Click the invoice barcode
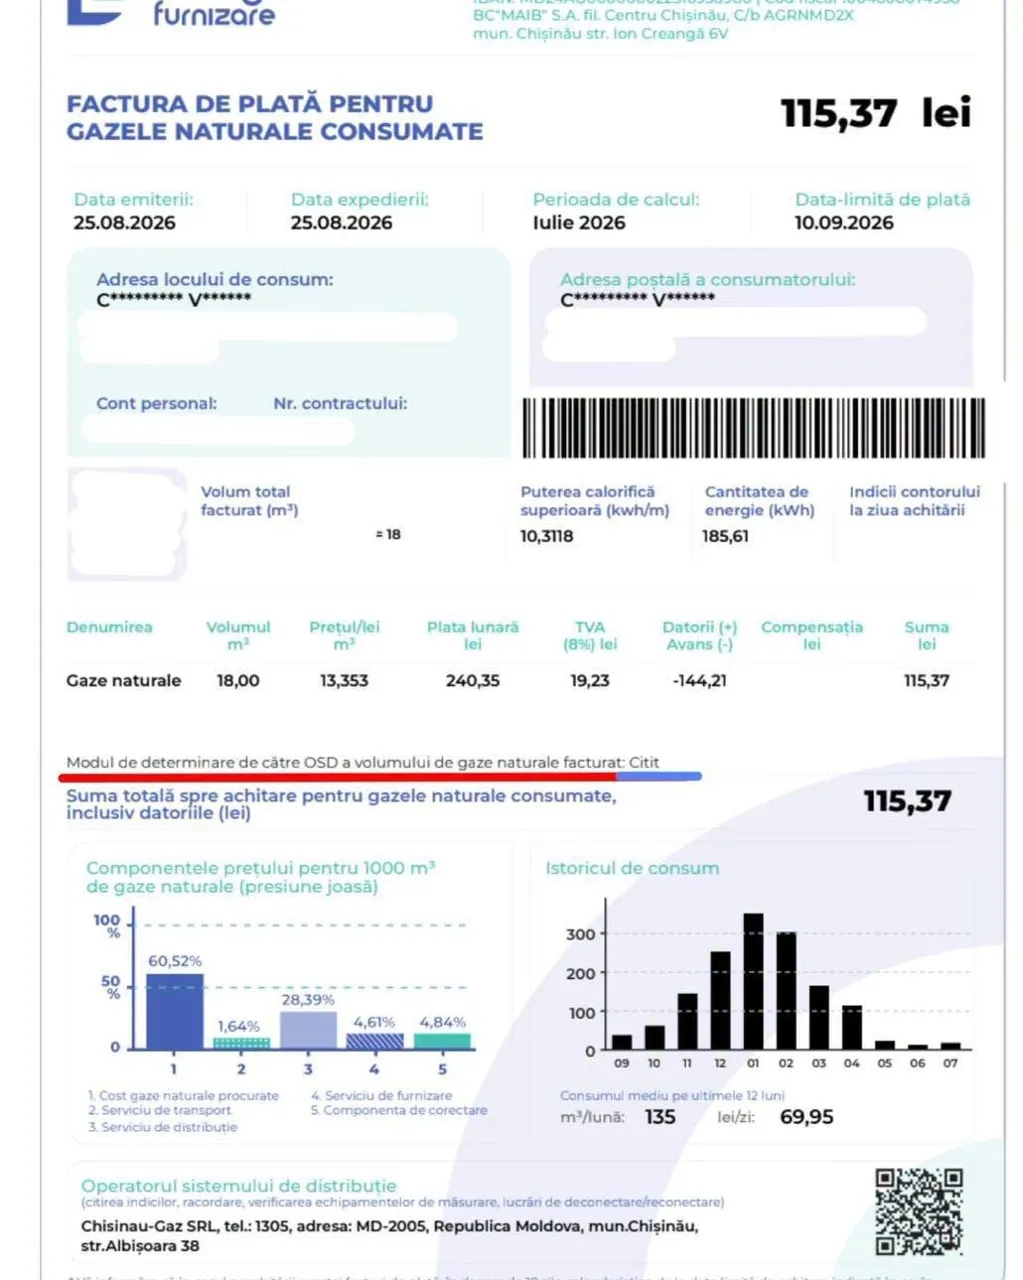The height and width of the screenshot is (1280, 1023). click(x=753, y=428)
